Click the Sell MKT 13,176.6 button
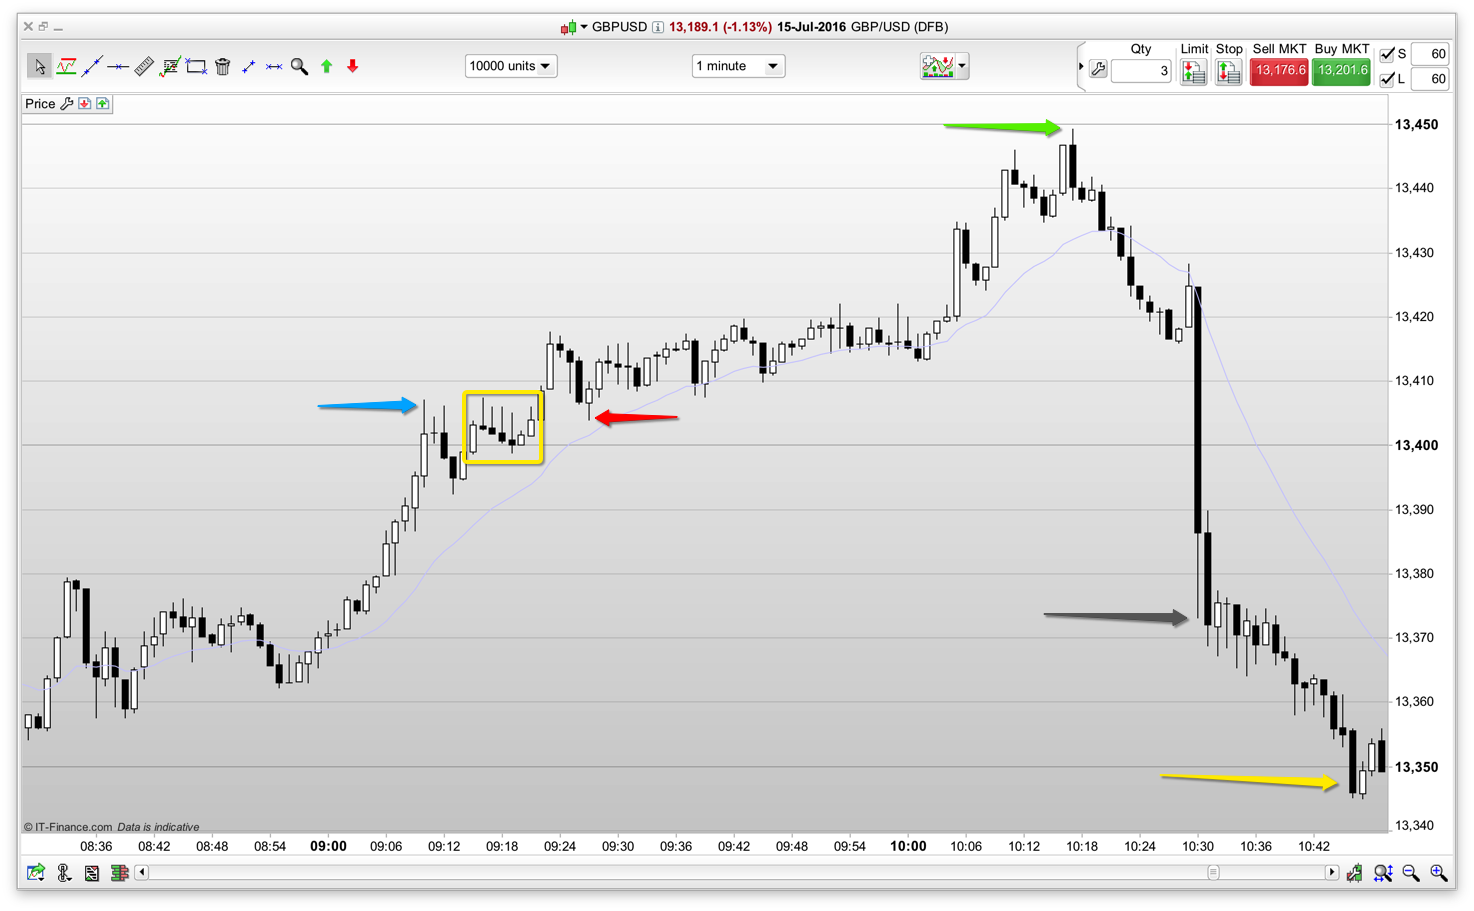The height and width of the screenshot is (911, 1474). 1279,71
